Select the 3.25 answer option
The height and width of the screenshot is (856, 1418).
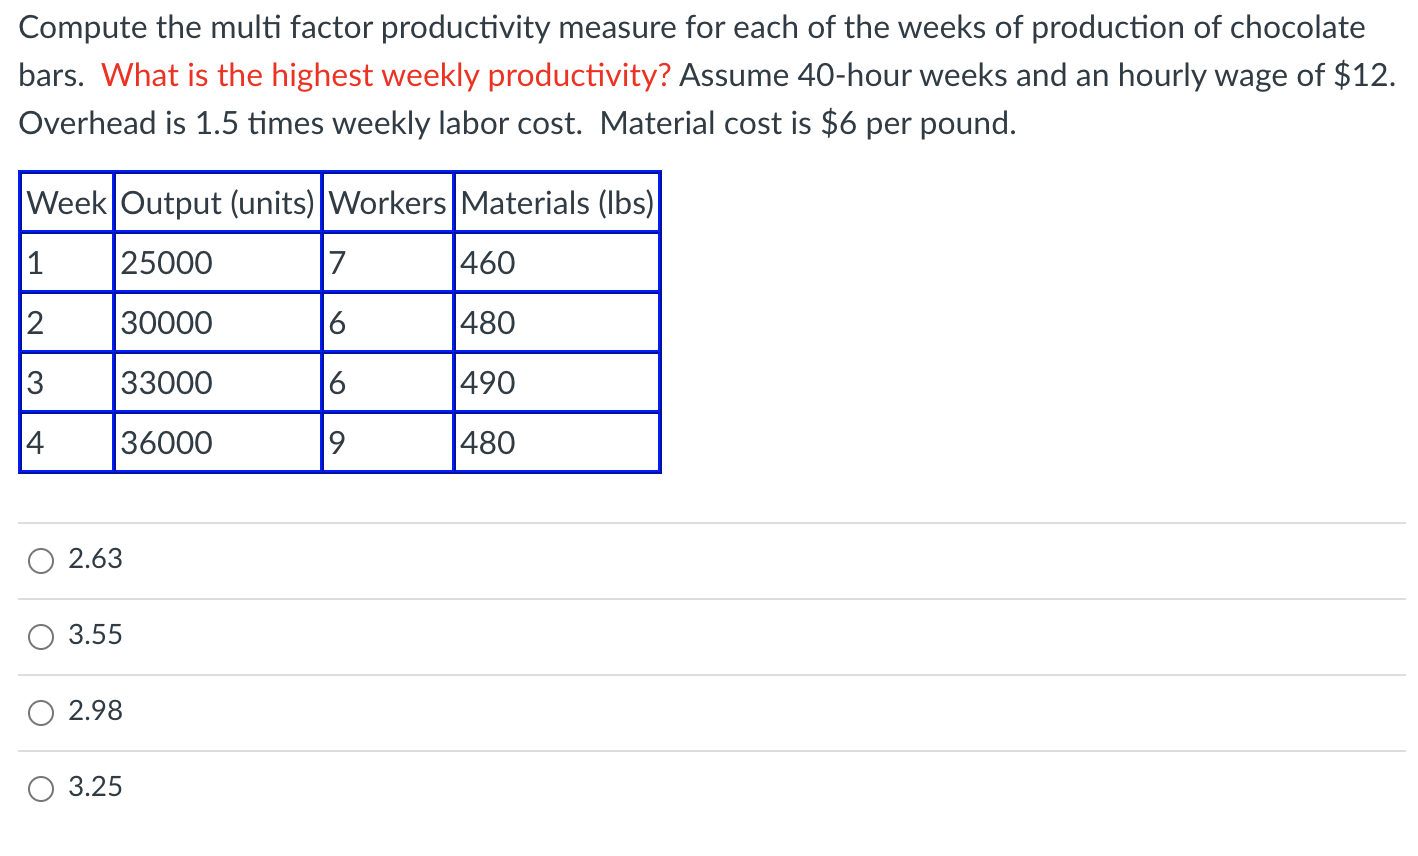click(x=95, y=787)
